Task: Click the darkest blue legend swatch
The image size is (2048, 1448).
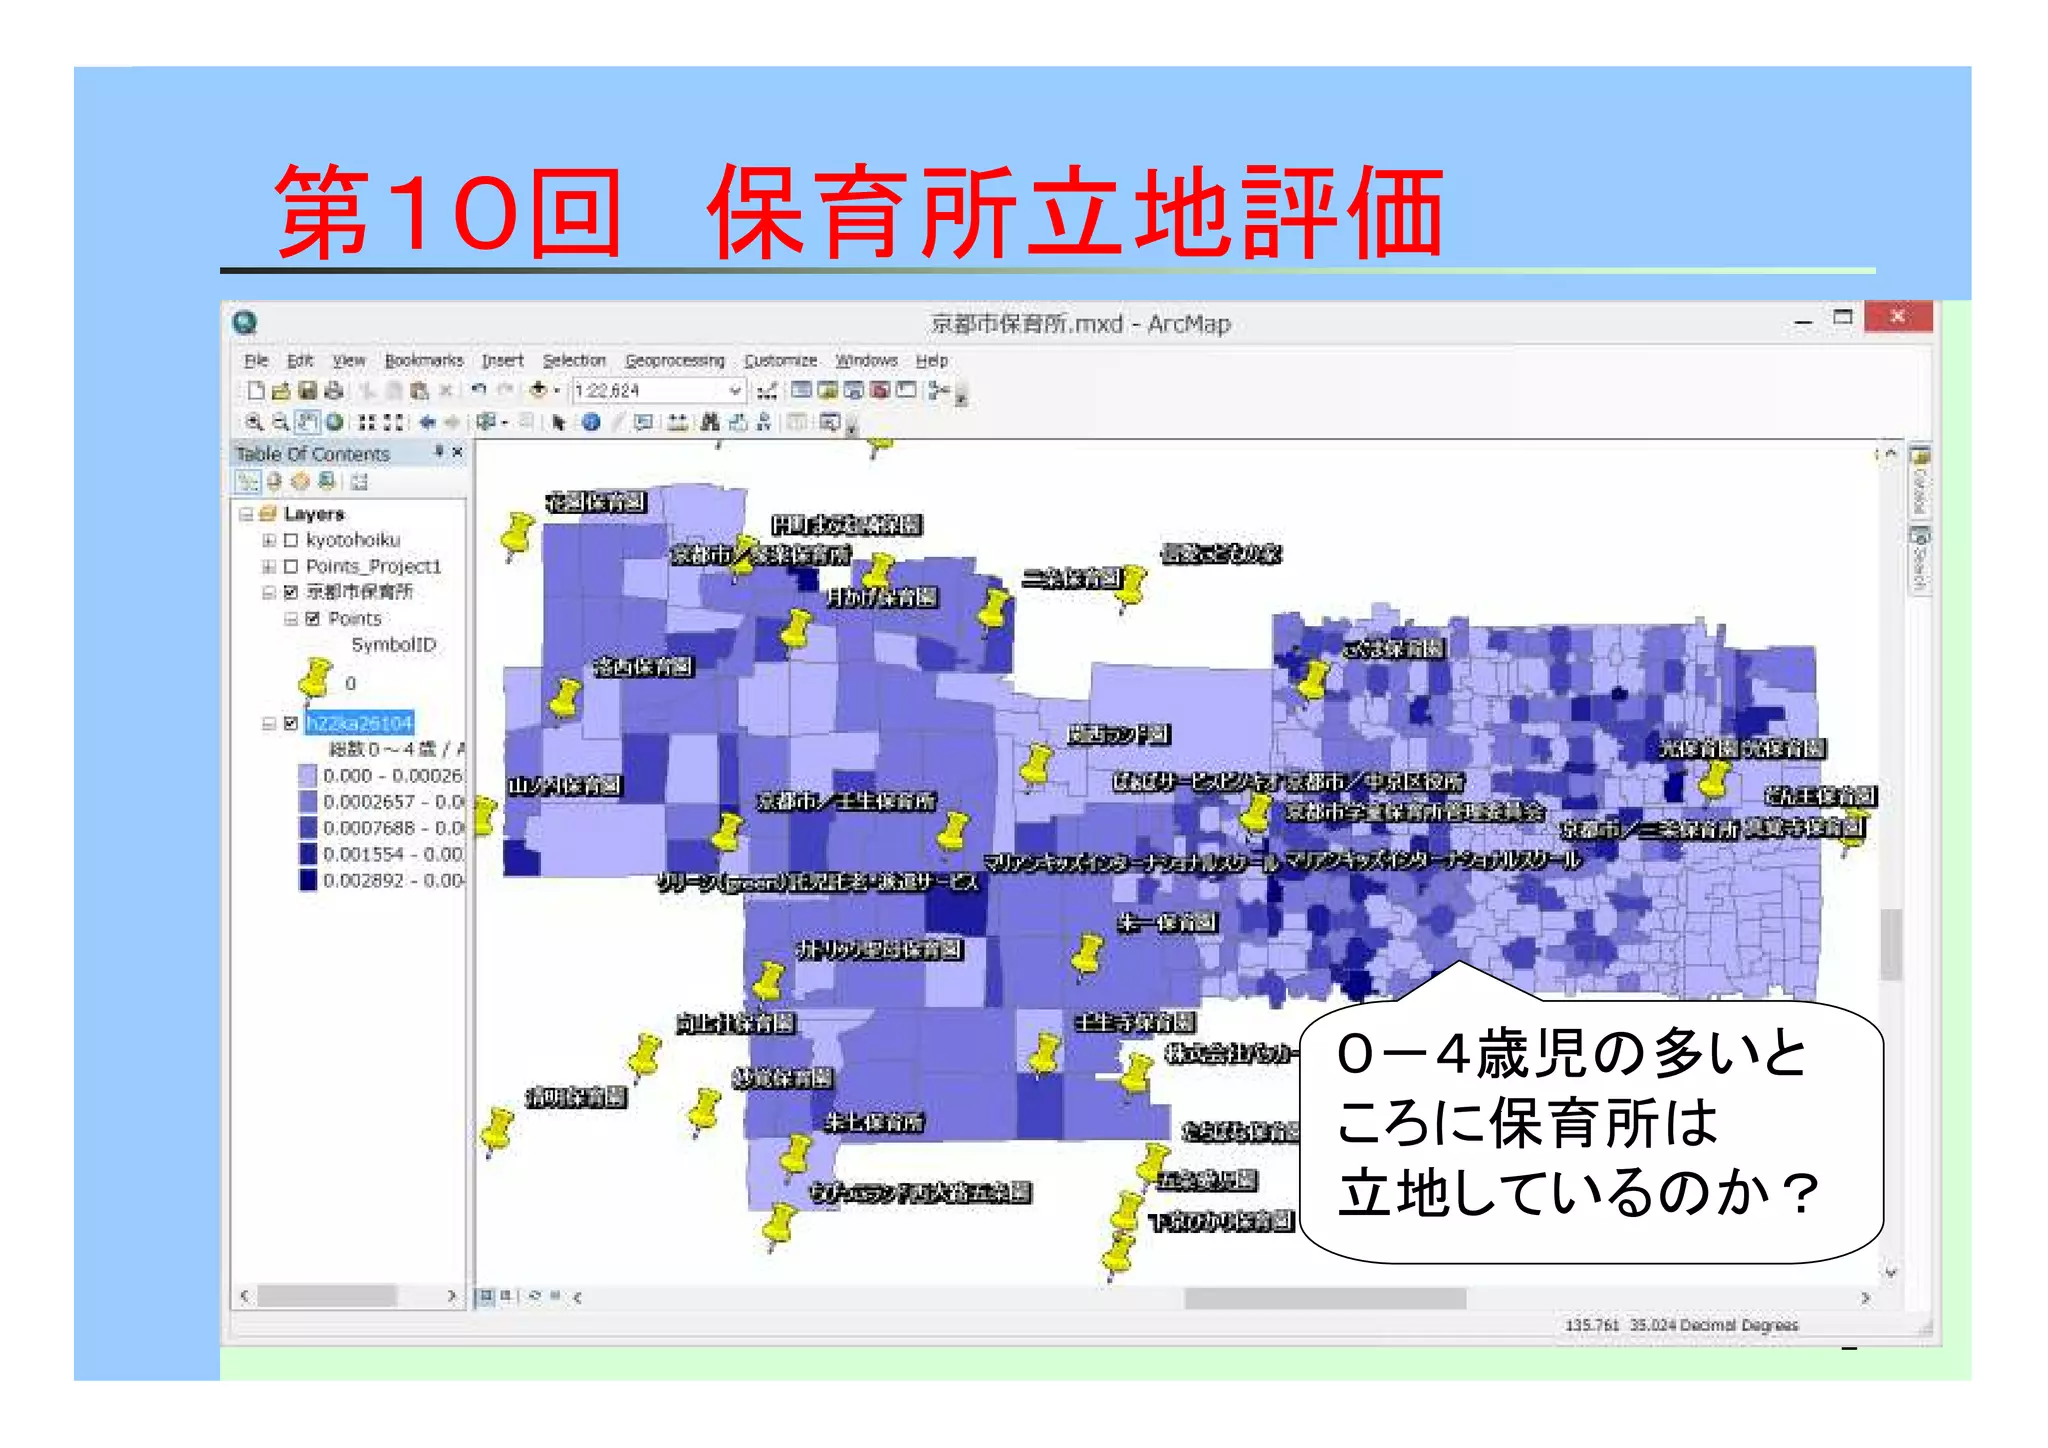Action: pyautogui.click(x=307, y=880)
